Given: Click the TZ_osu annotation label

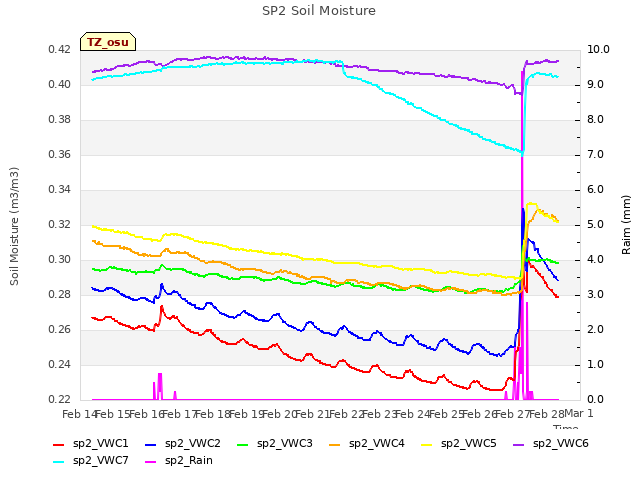Looking at the screenshot, I should click(x=108, y=42).
